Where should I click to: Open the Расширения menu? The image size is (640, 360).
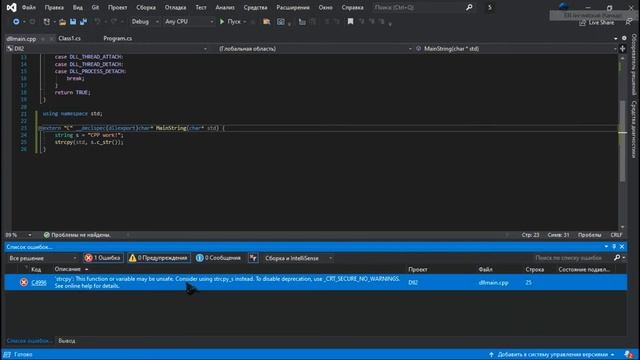[x=293, y=7]
